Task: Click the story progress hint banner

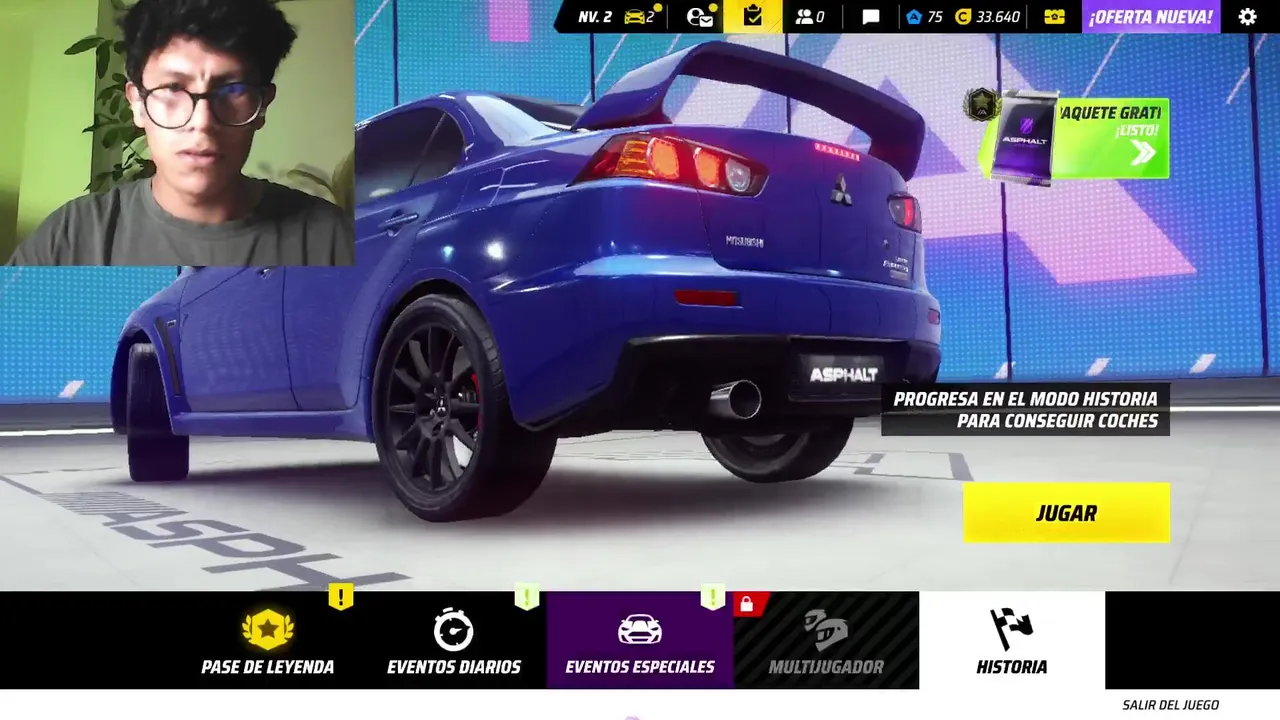Action: [x=1025, y=410]
